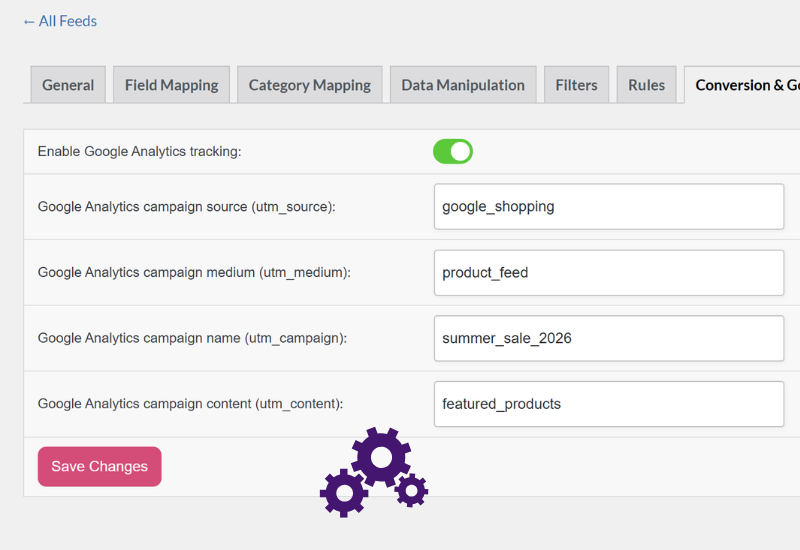800x550 pixels.
Task: Click the utm_medium field containing product_feed
Action: (x=609, y=272)
